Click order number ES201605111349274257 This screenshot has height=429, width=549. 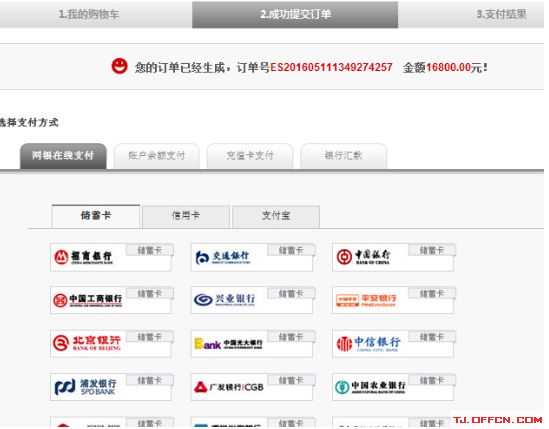pyautogui.click(x=331, y=67)
